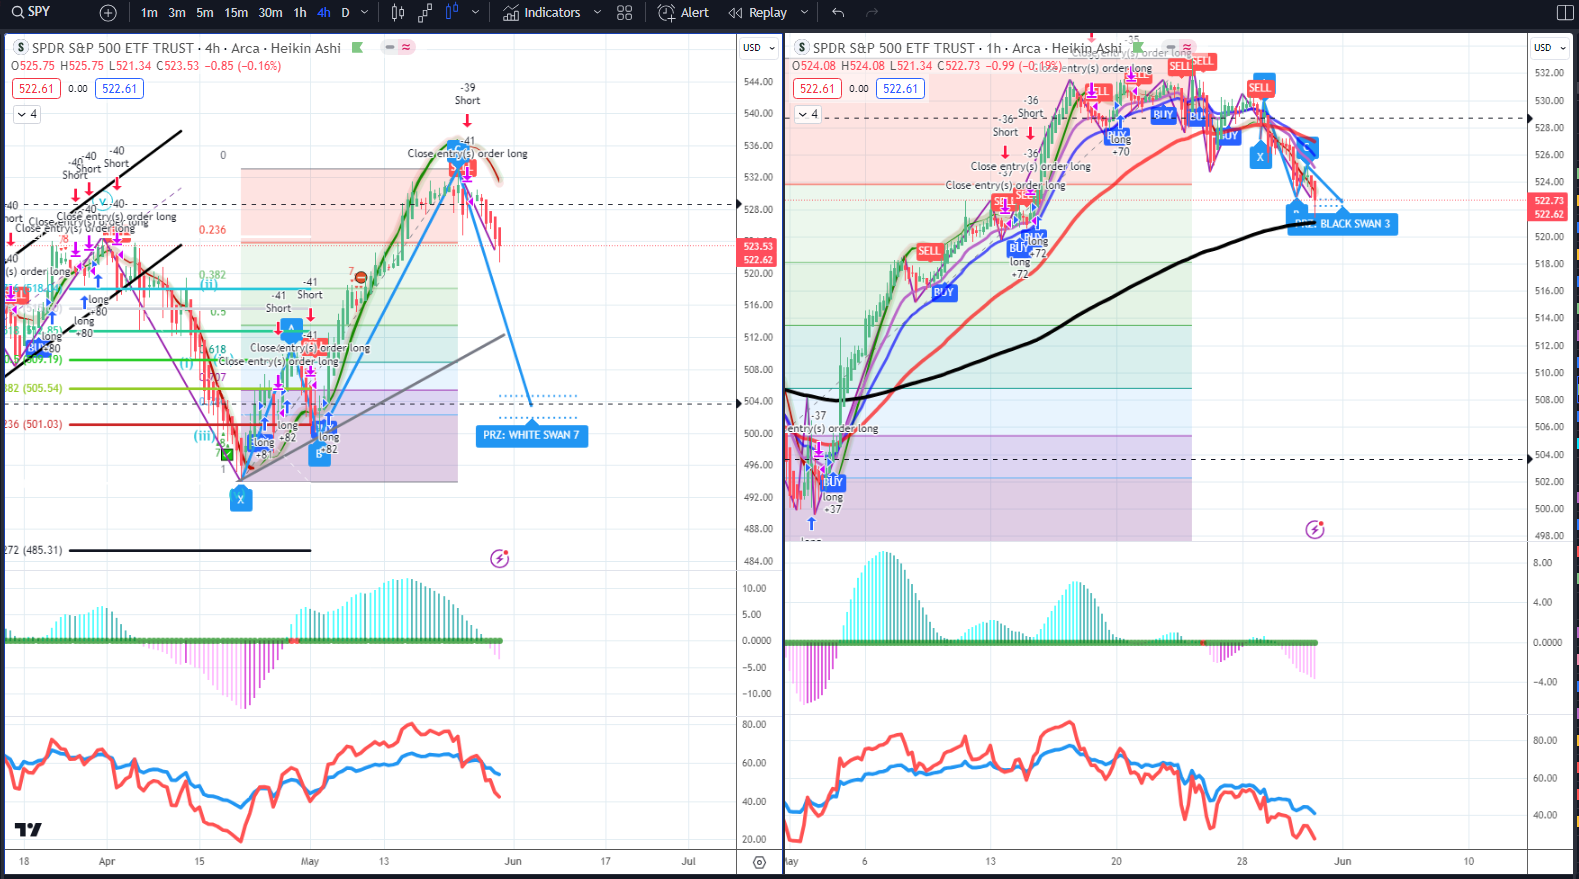Image resolution: width=1579 pixels, height=879 pixels.
Task: Click the 523.53 price label on 4h axis
Action: (x=758, y=246)
